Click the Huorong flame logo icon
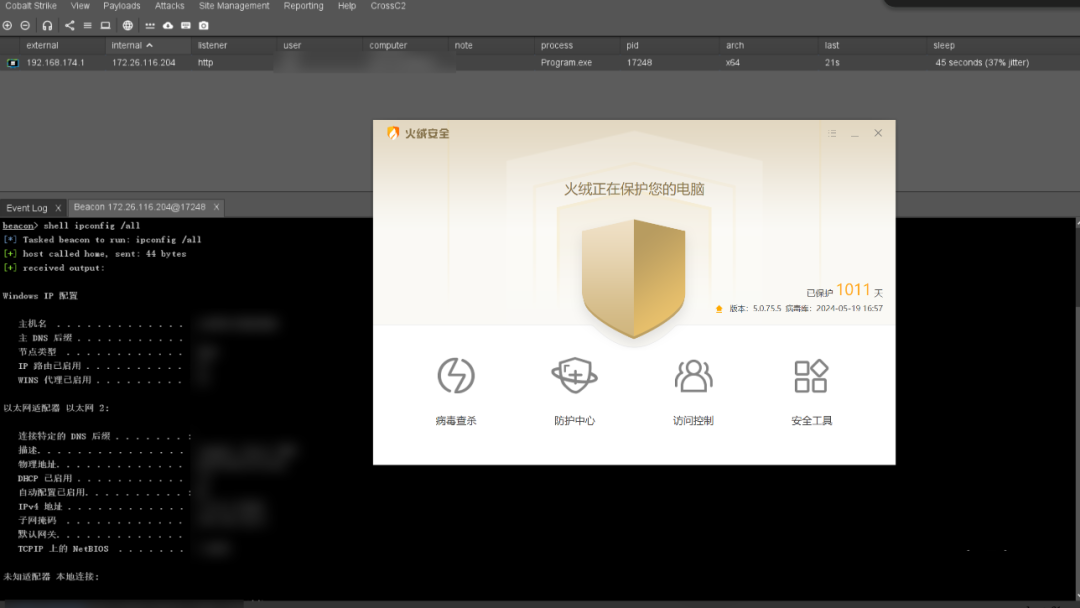 (393, 133)
